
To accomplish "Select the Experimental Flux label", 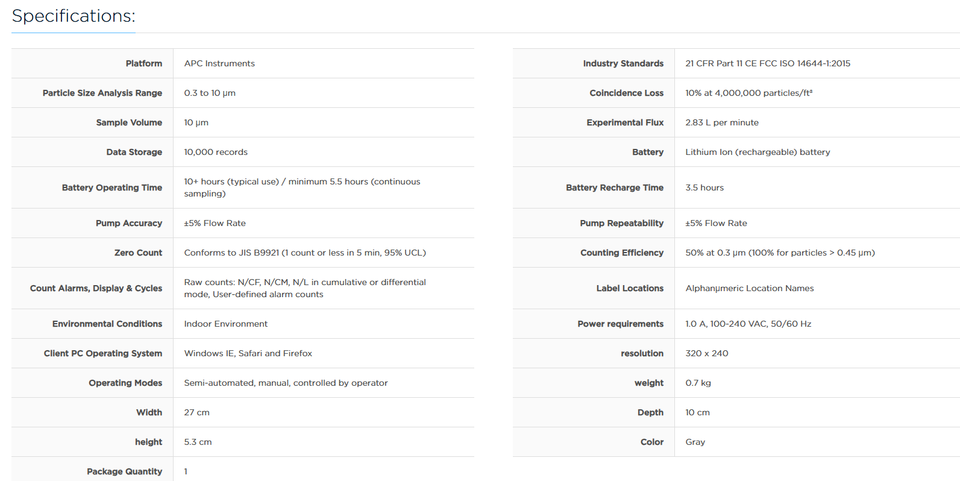I will [624, 123].
